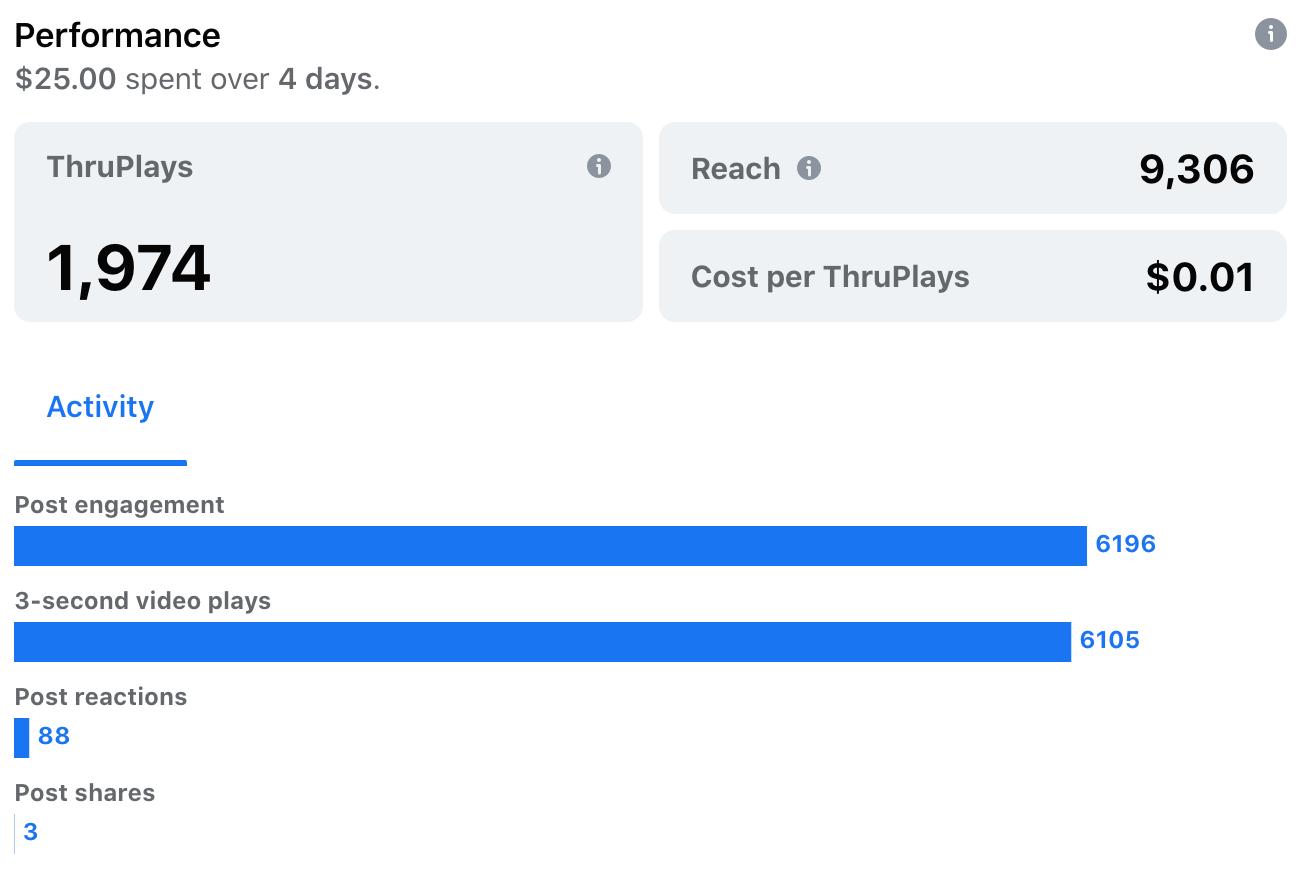Click the Reach 9,306 number
1296x876 pixels.
click(1196, 169)
